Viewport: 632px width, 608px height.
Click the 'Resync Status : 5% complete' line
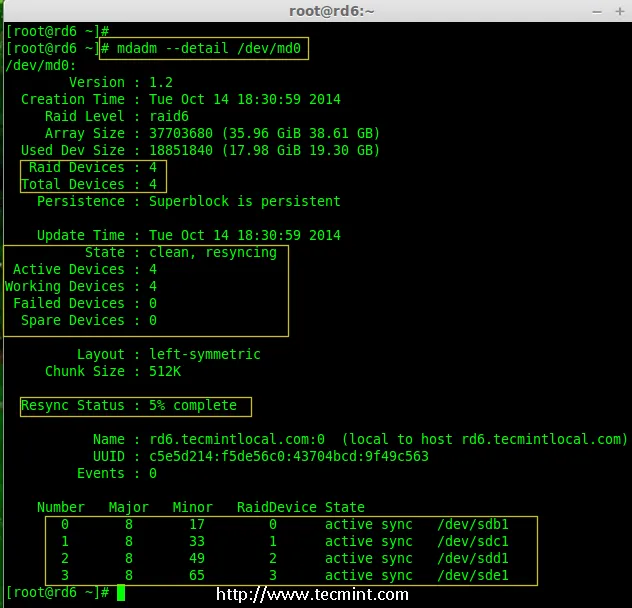[x=129, y=405]
